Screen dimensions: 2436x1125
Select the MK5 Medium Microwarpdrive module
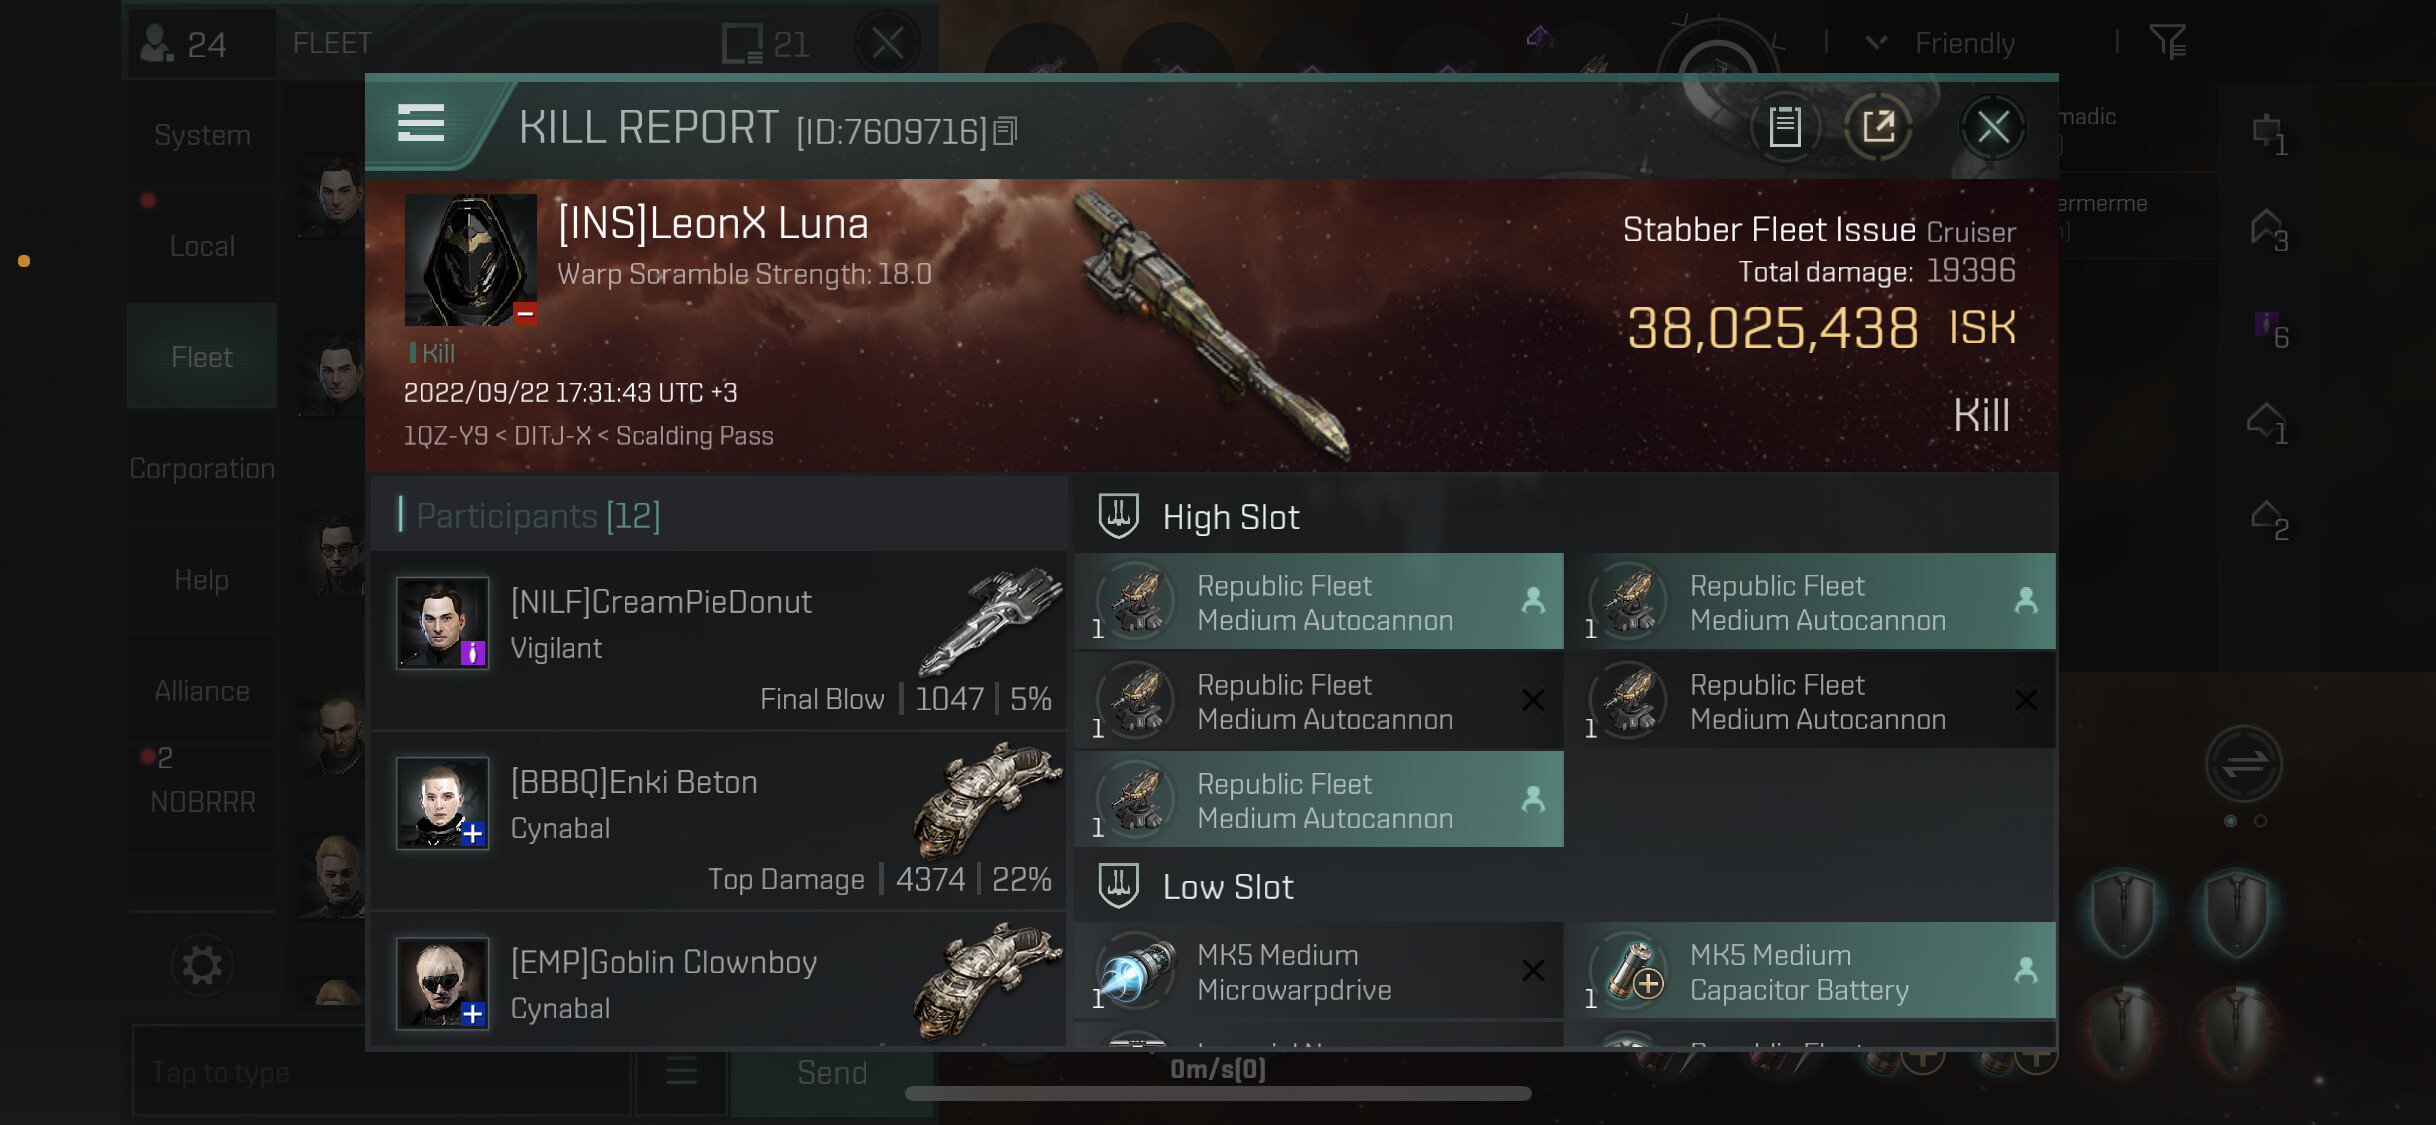click(1318, 971)
